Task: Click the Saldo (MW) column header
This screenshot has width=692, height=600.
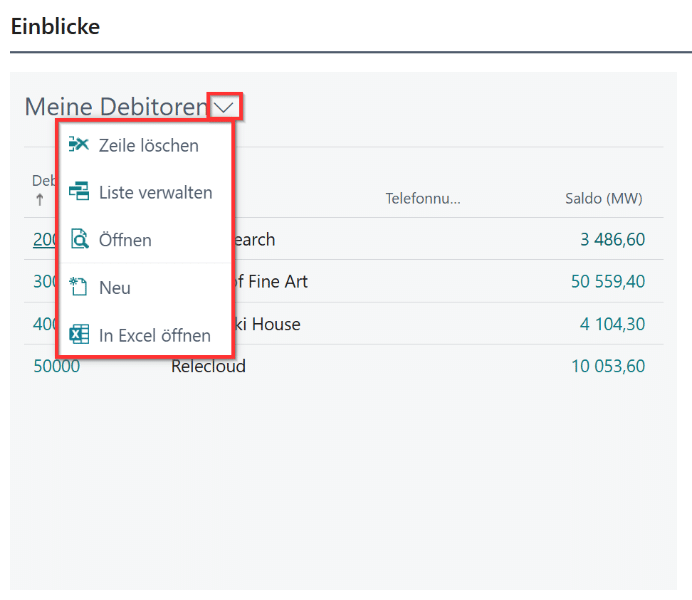Action: point(603,199)
